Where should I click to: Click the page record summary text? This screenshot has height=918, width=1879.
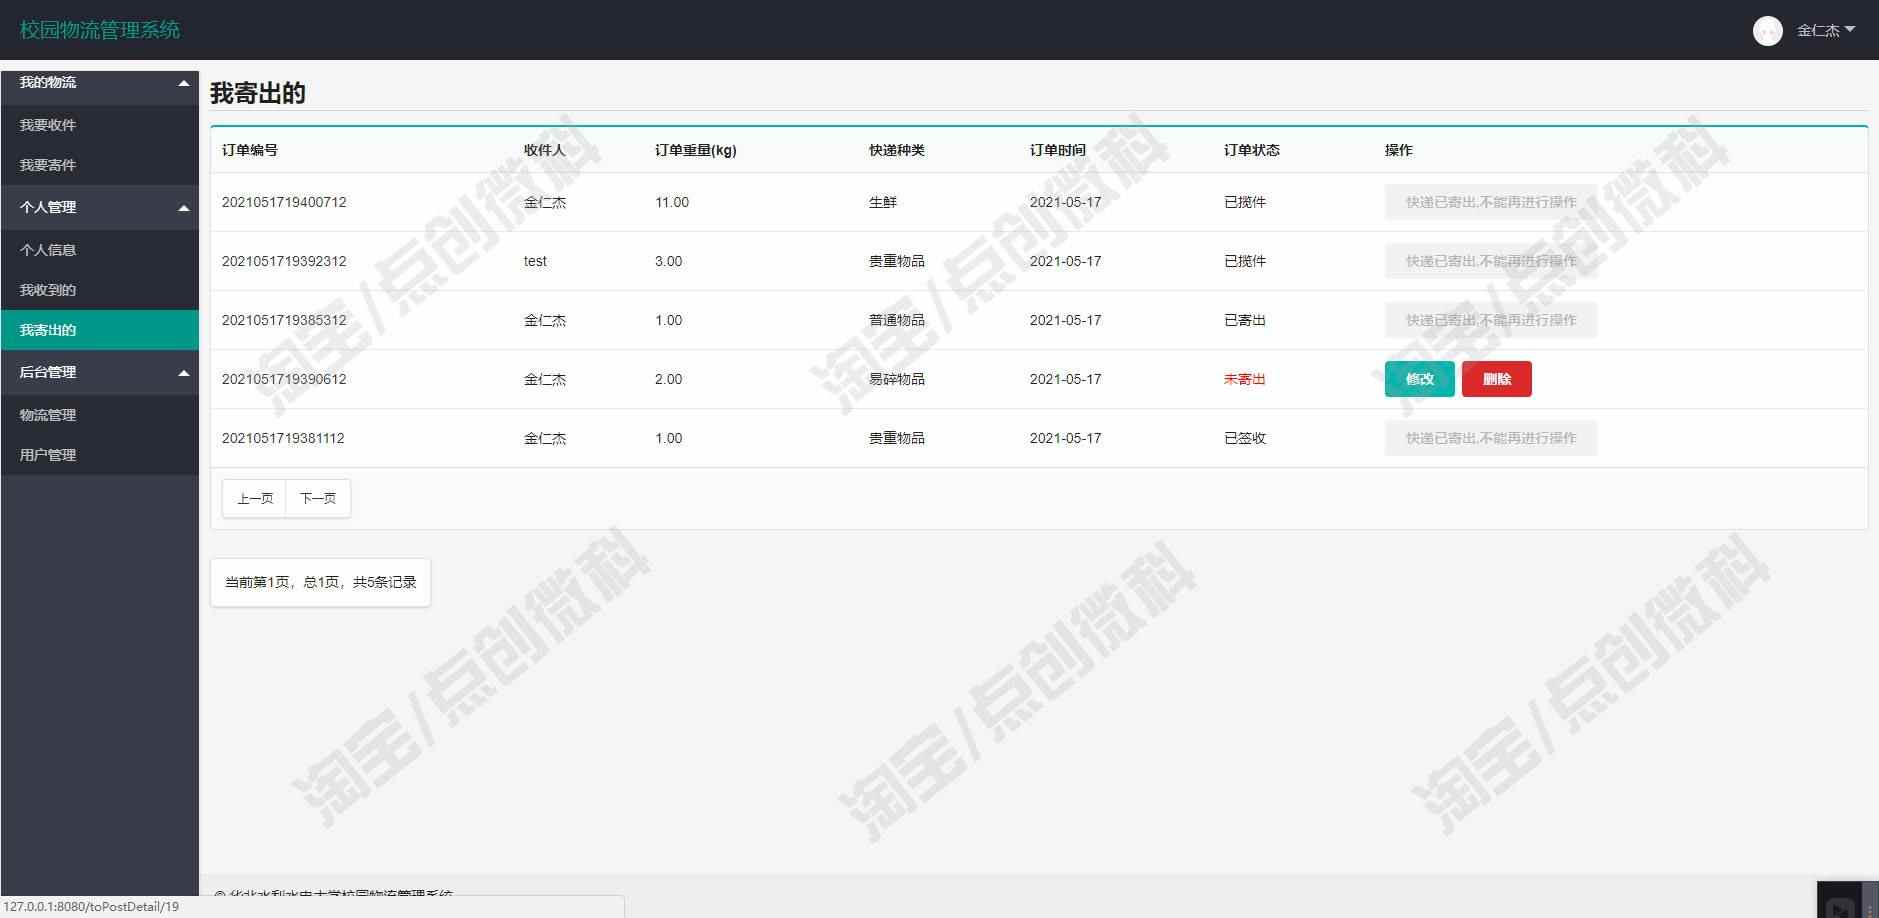[321, 582]
